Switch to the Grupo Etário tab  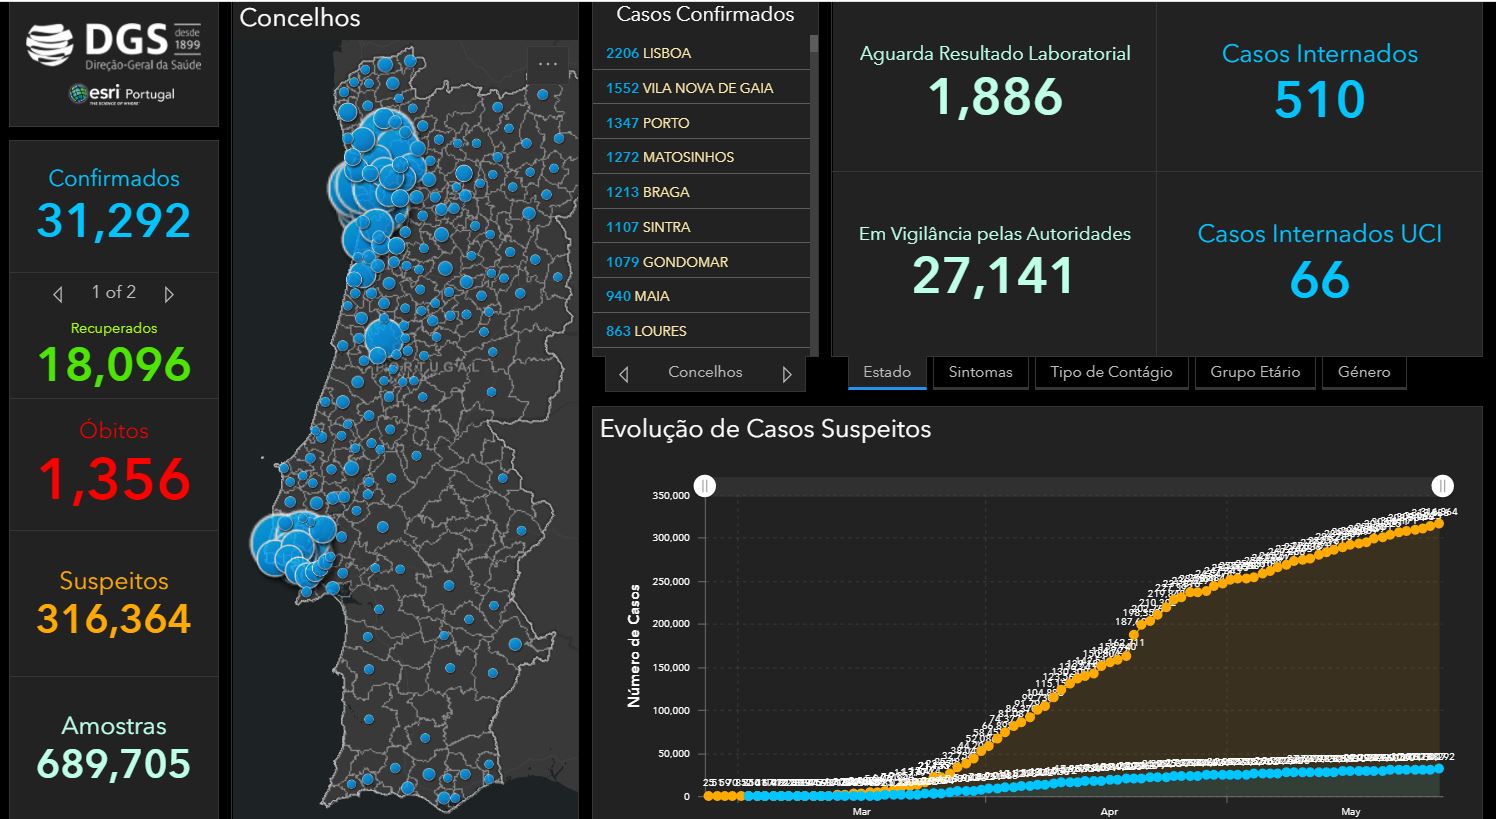pos(1255,372)
